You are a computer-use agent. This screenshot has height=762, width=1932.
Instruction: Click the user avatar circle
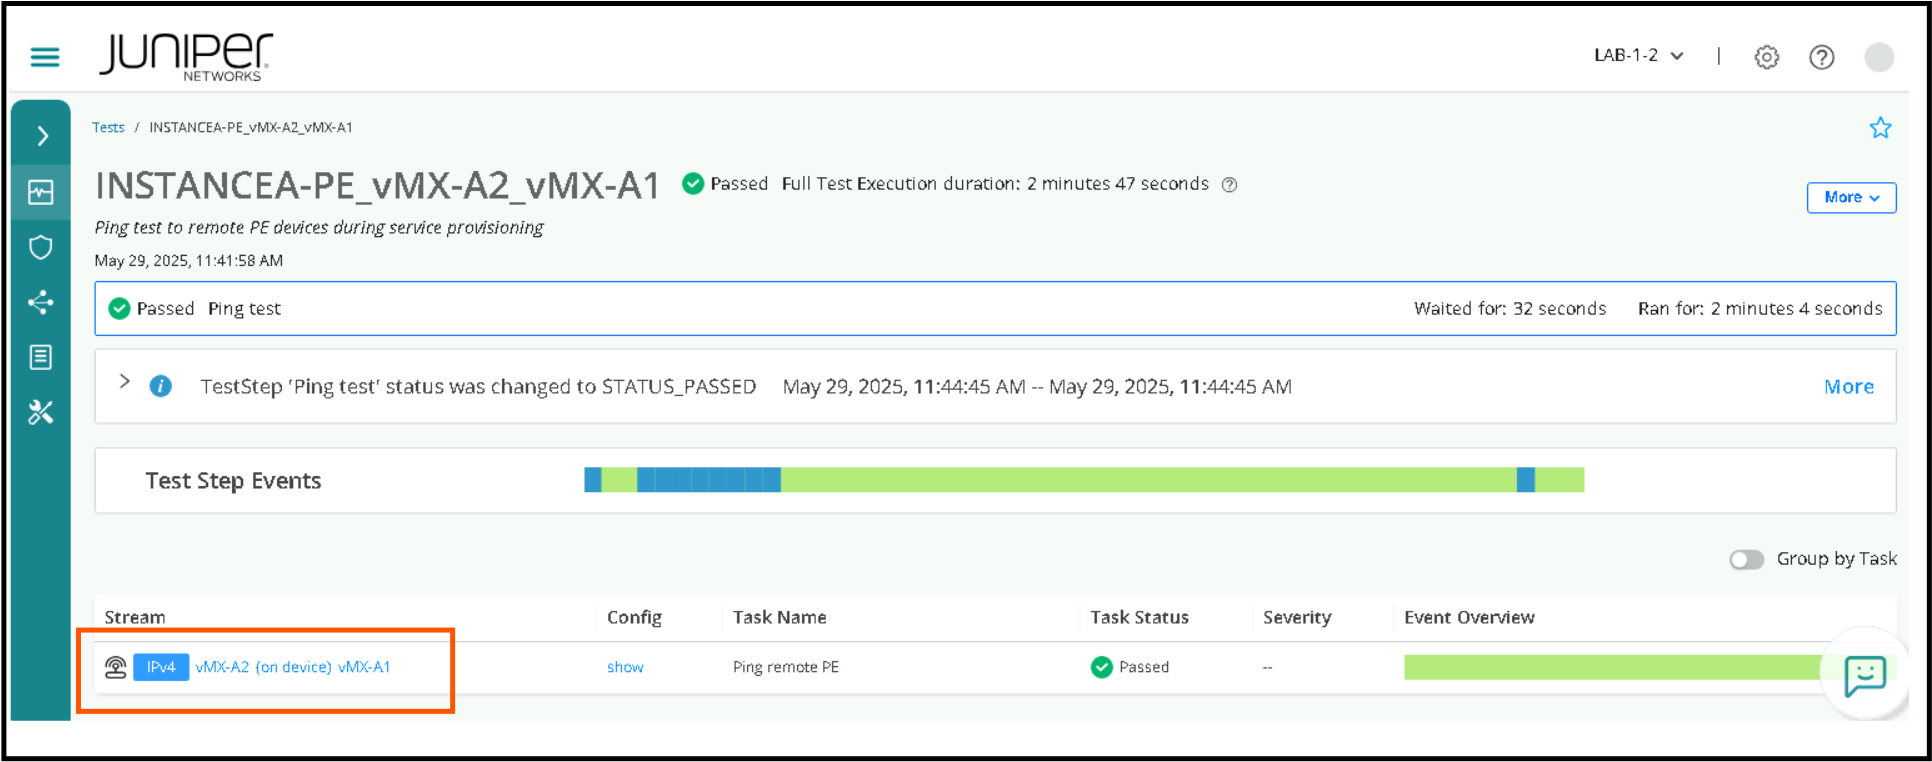(1878, 57)
